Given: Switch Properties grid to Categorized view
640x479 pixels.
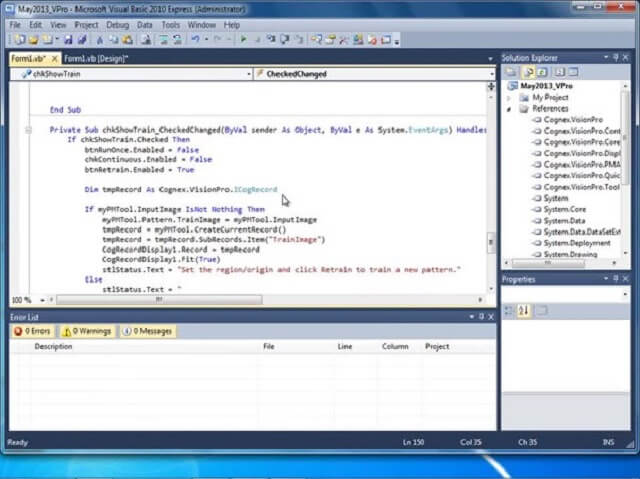Looking at the screenshot, I should pos(509,311).
